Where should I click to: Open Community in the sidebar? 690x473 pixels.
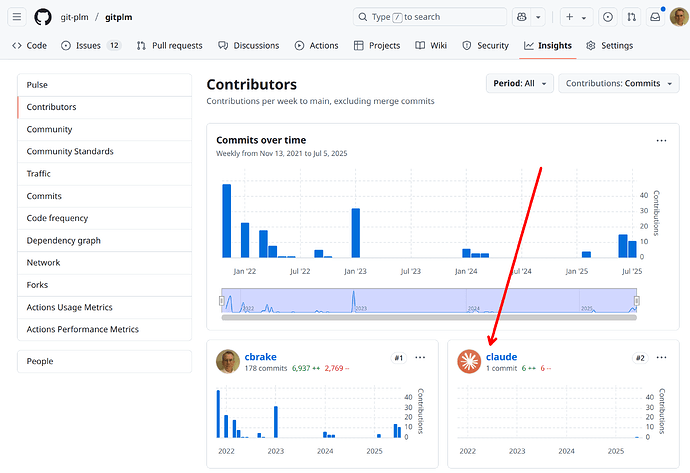[x=104, y=129]
